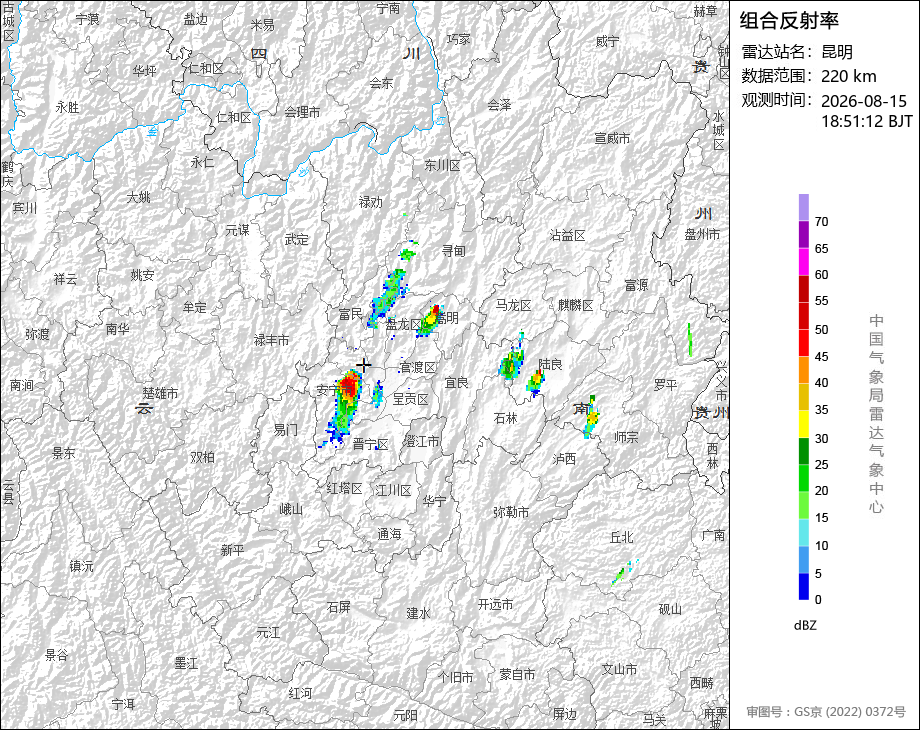
Task: Click the radar echo near 陆良
Action: coord(536,383)
